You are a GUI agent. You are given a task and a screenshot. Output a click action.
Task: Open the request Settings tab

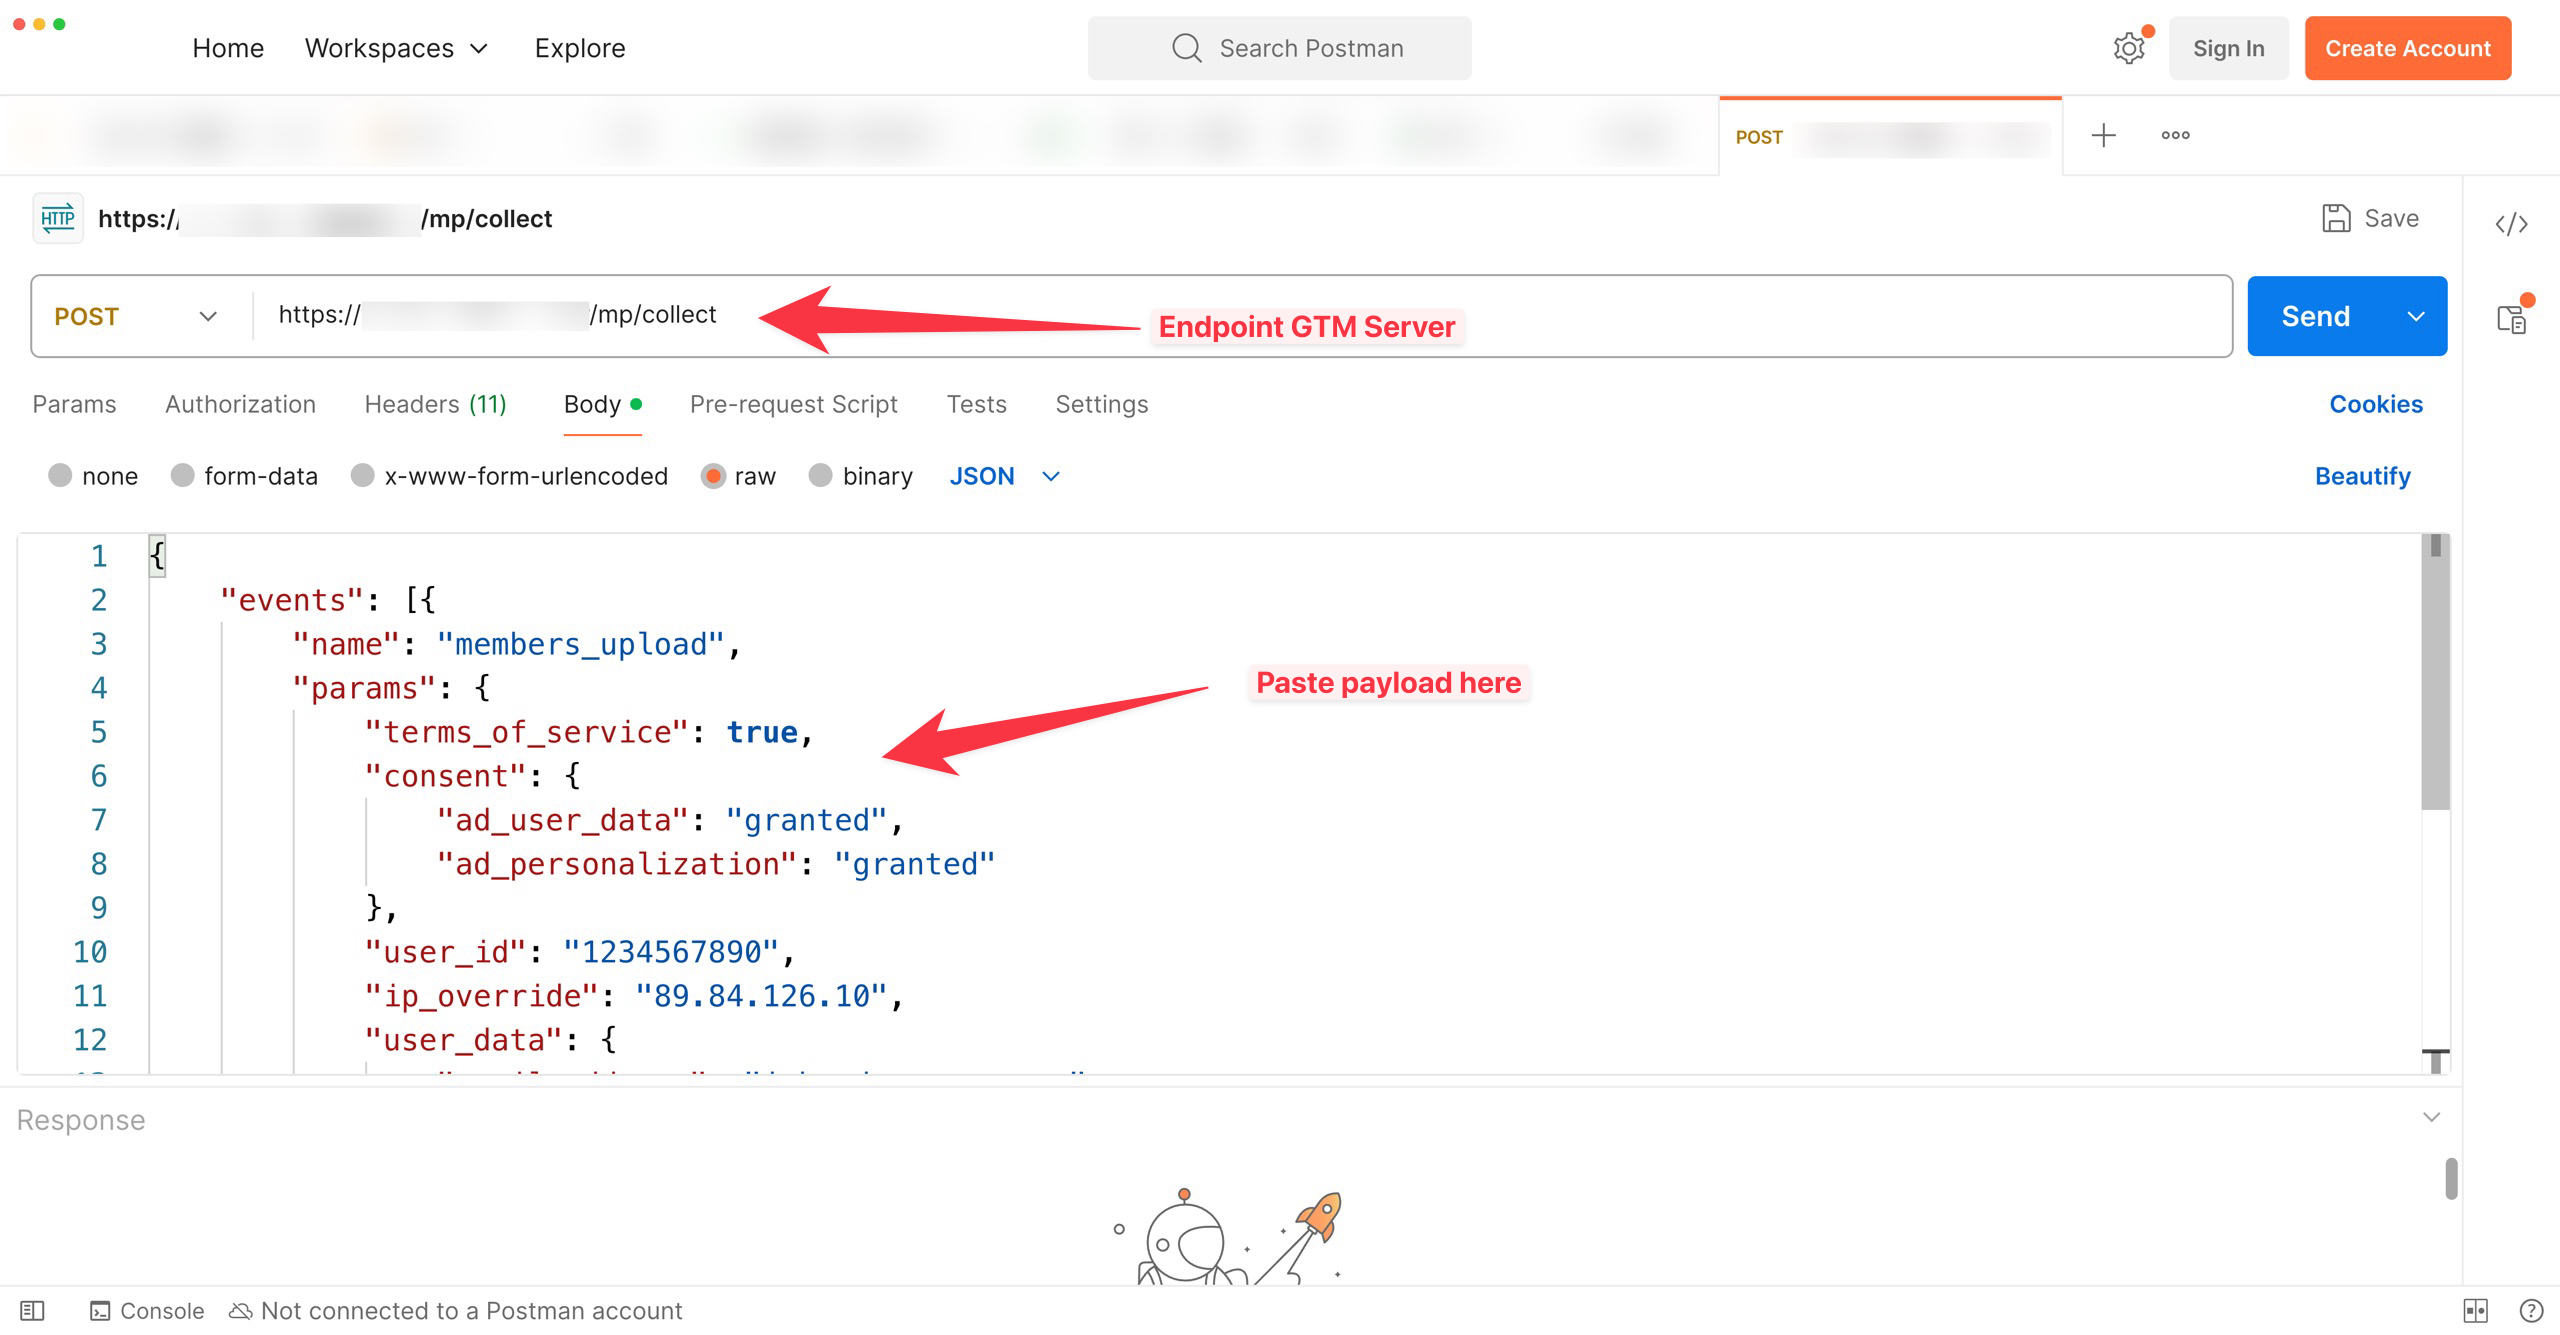point(1102,404)
